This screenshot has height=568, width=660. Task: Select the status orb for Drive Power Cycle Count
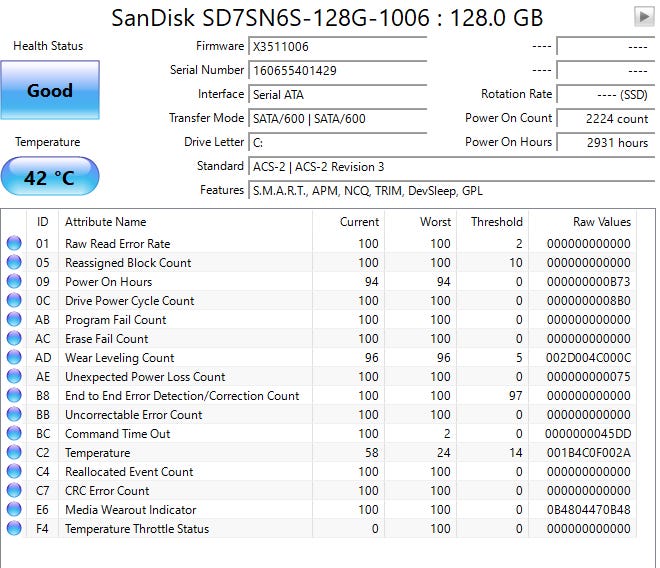coord(14,300)
